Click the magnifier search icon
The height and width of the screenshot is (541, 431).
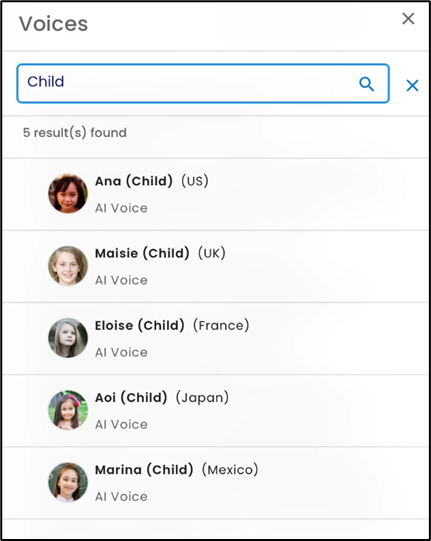click(x=366, y=84)
